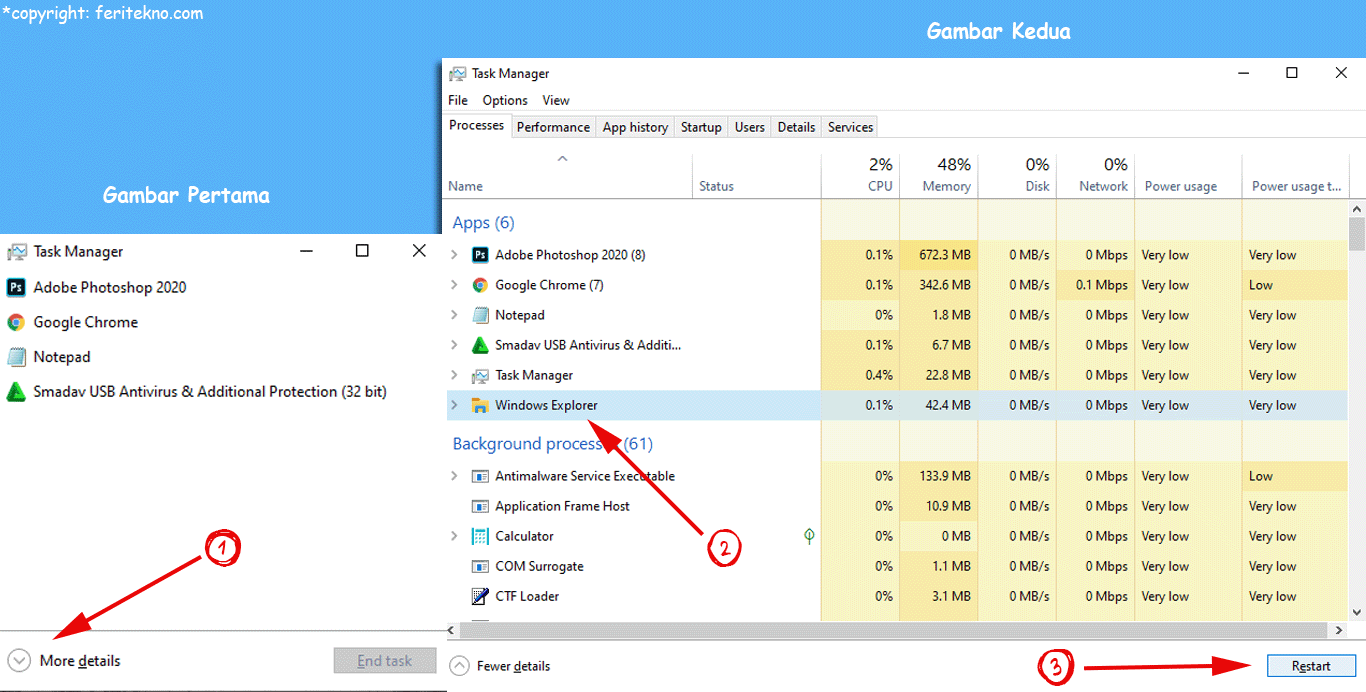Click Notepad icon in compact Task Manager
Screen dimensions: 1366x692
click(x=16, y=357)
